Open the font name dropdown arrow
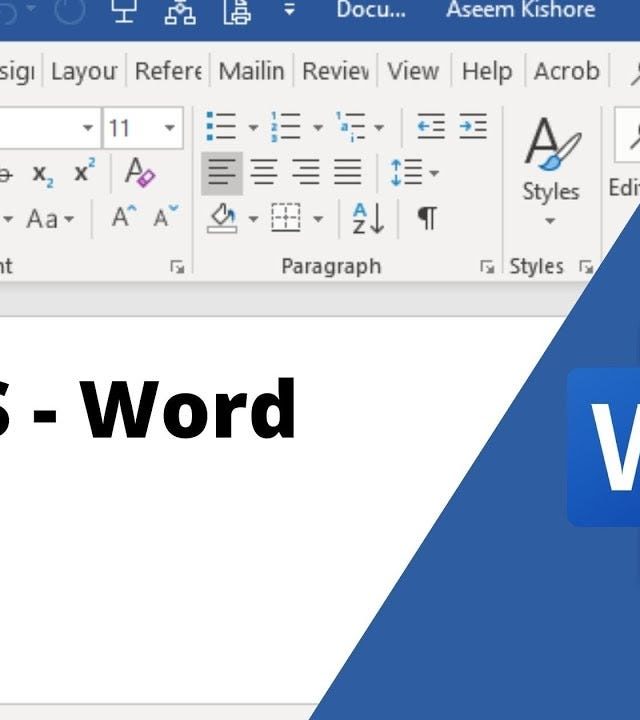This screenshot has height=720, width=640. 87,128
